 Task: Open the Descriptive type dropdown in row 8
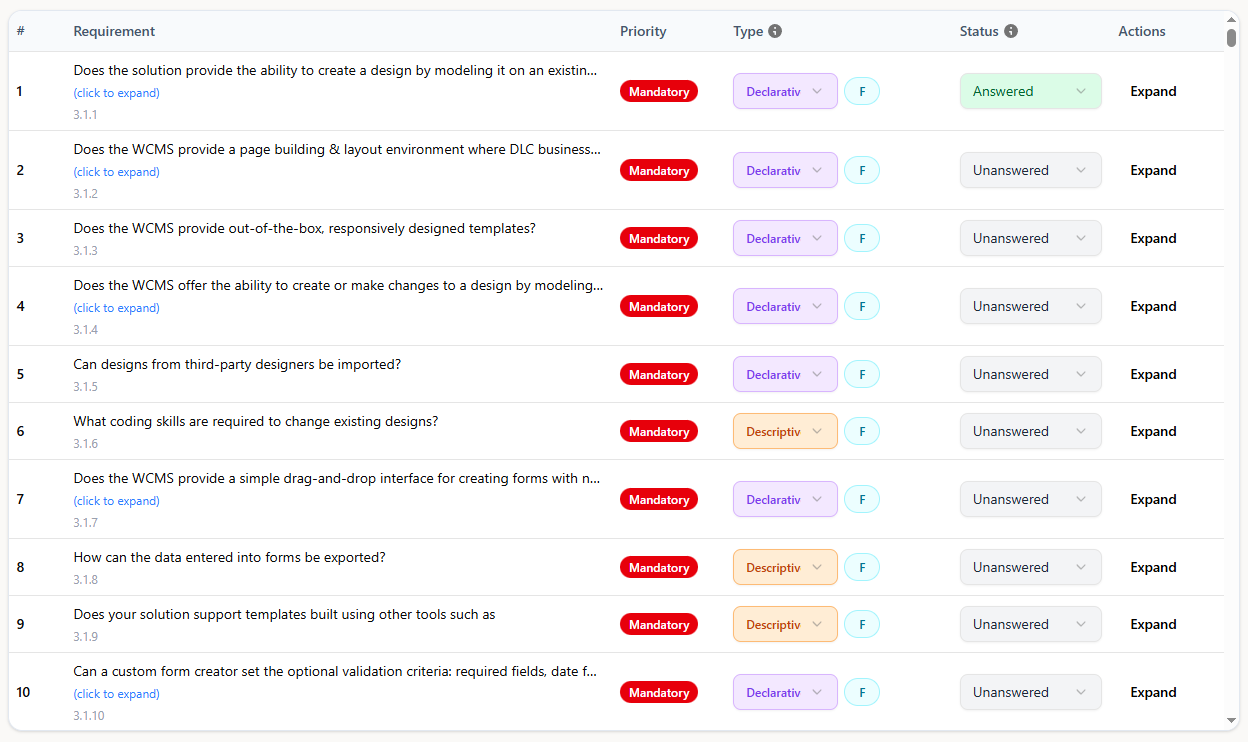[x=785, y=567]
